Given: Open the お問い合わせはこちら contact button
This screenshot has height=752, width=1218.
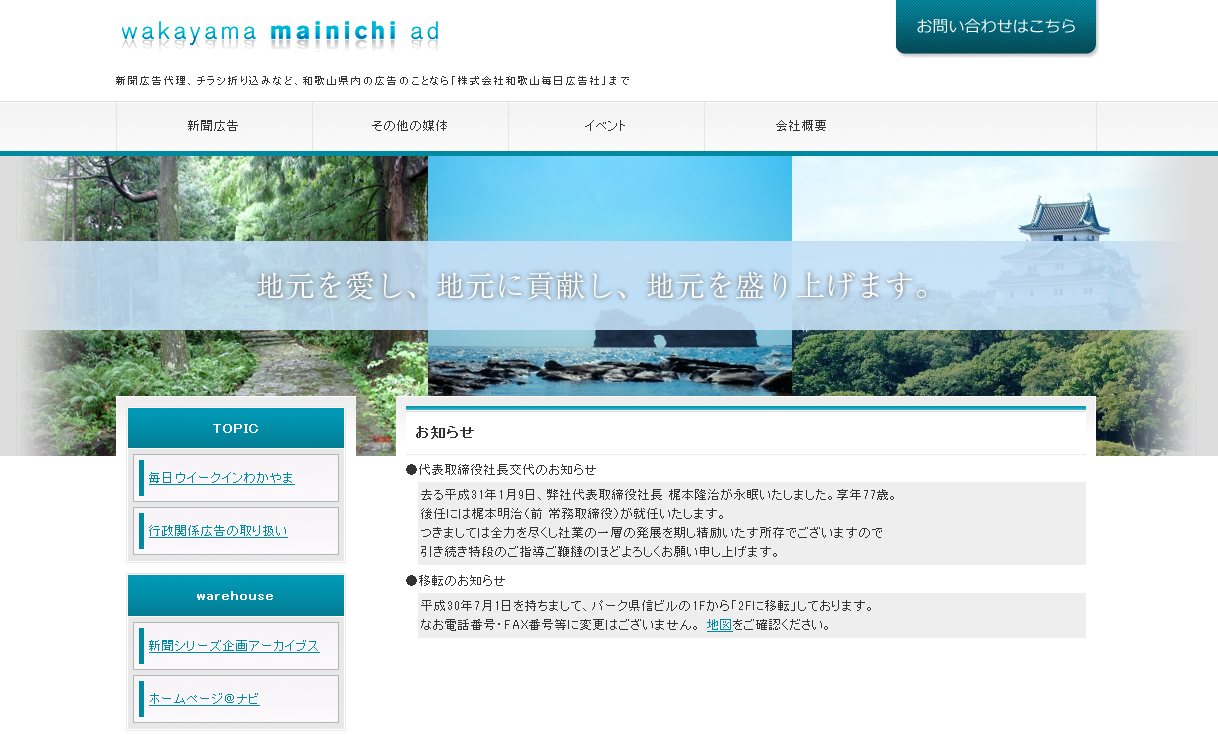Looking at the screenshot, I should (995, 29).
